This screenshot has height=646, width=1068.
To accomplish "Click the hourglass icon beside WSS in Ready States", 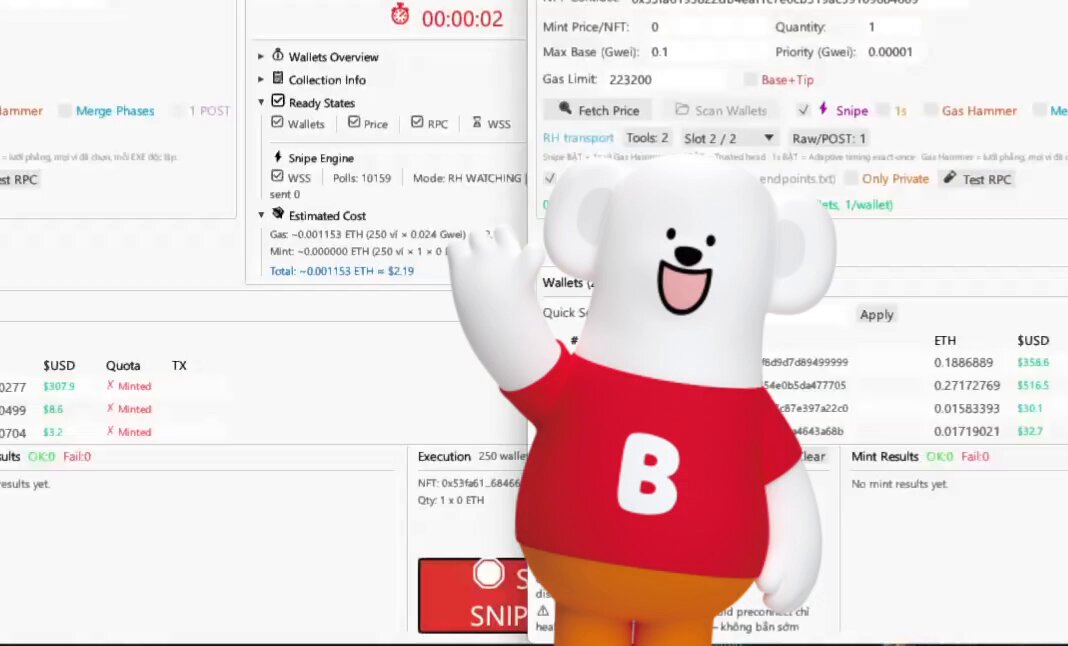I will point(477,122).
